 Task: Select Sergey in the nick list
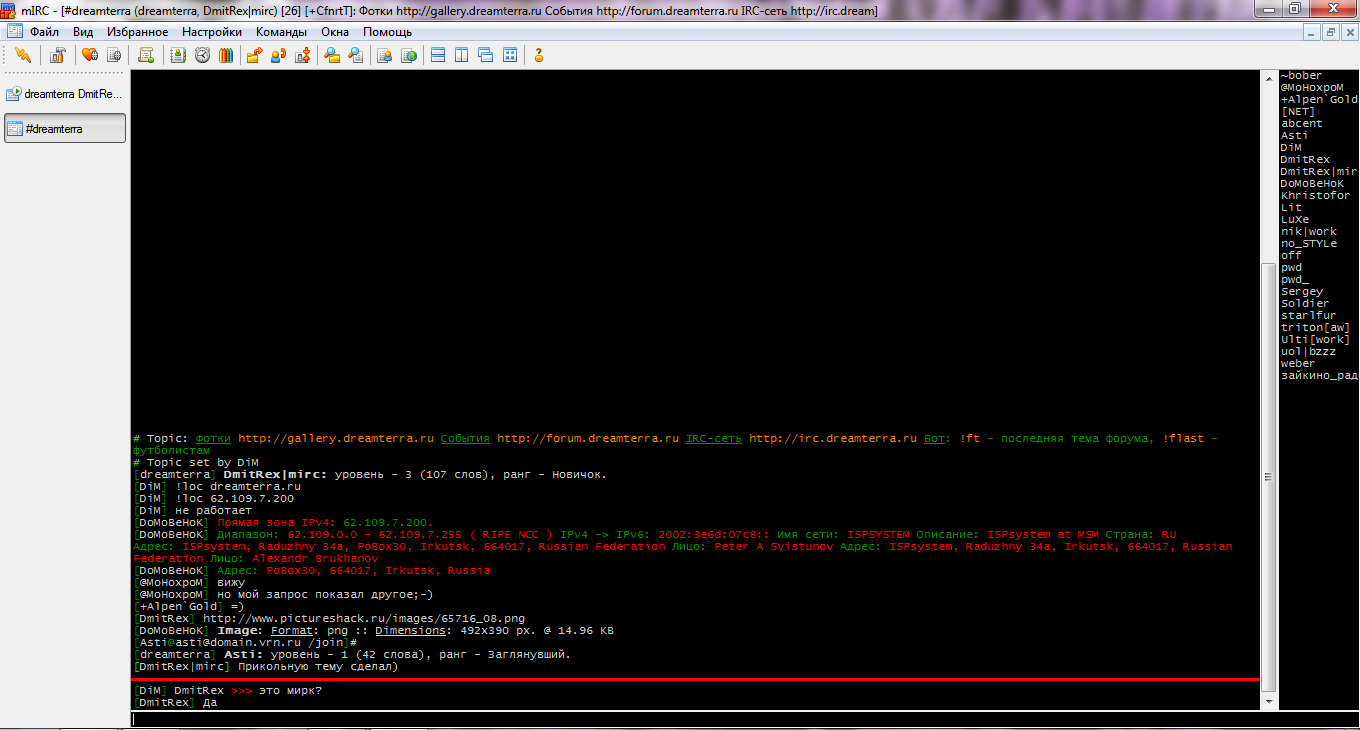(1301, 292)
